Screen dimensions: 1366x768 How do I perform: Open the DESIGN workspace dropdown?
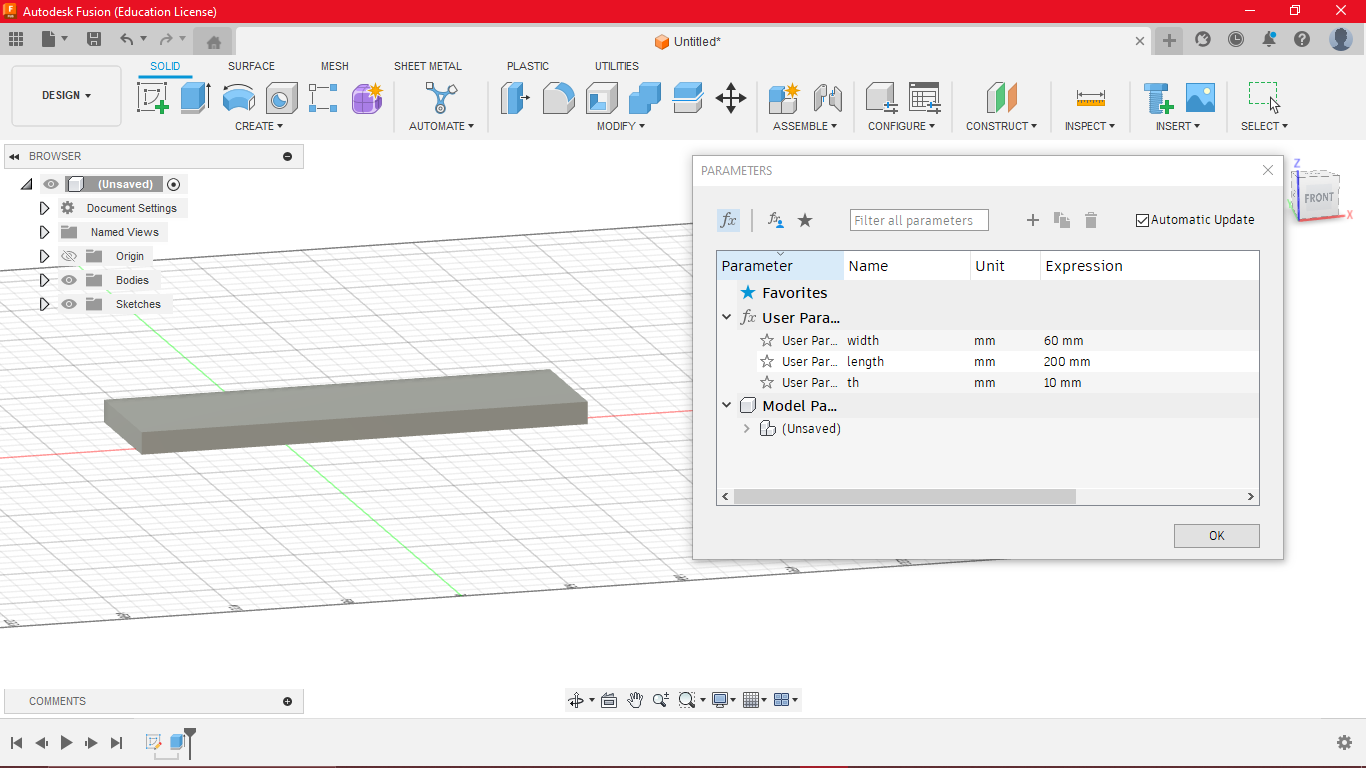pyautogui.click(x=66, y=96)
